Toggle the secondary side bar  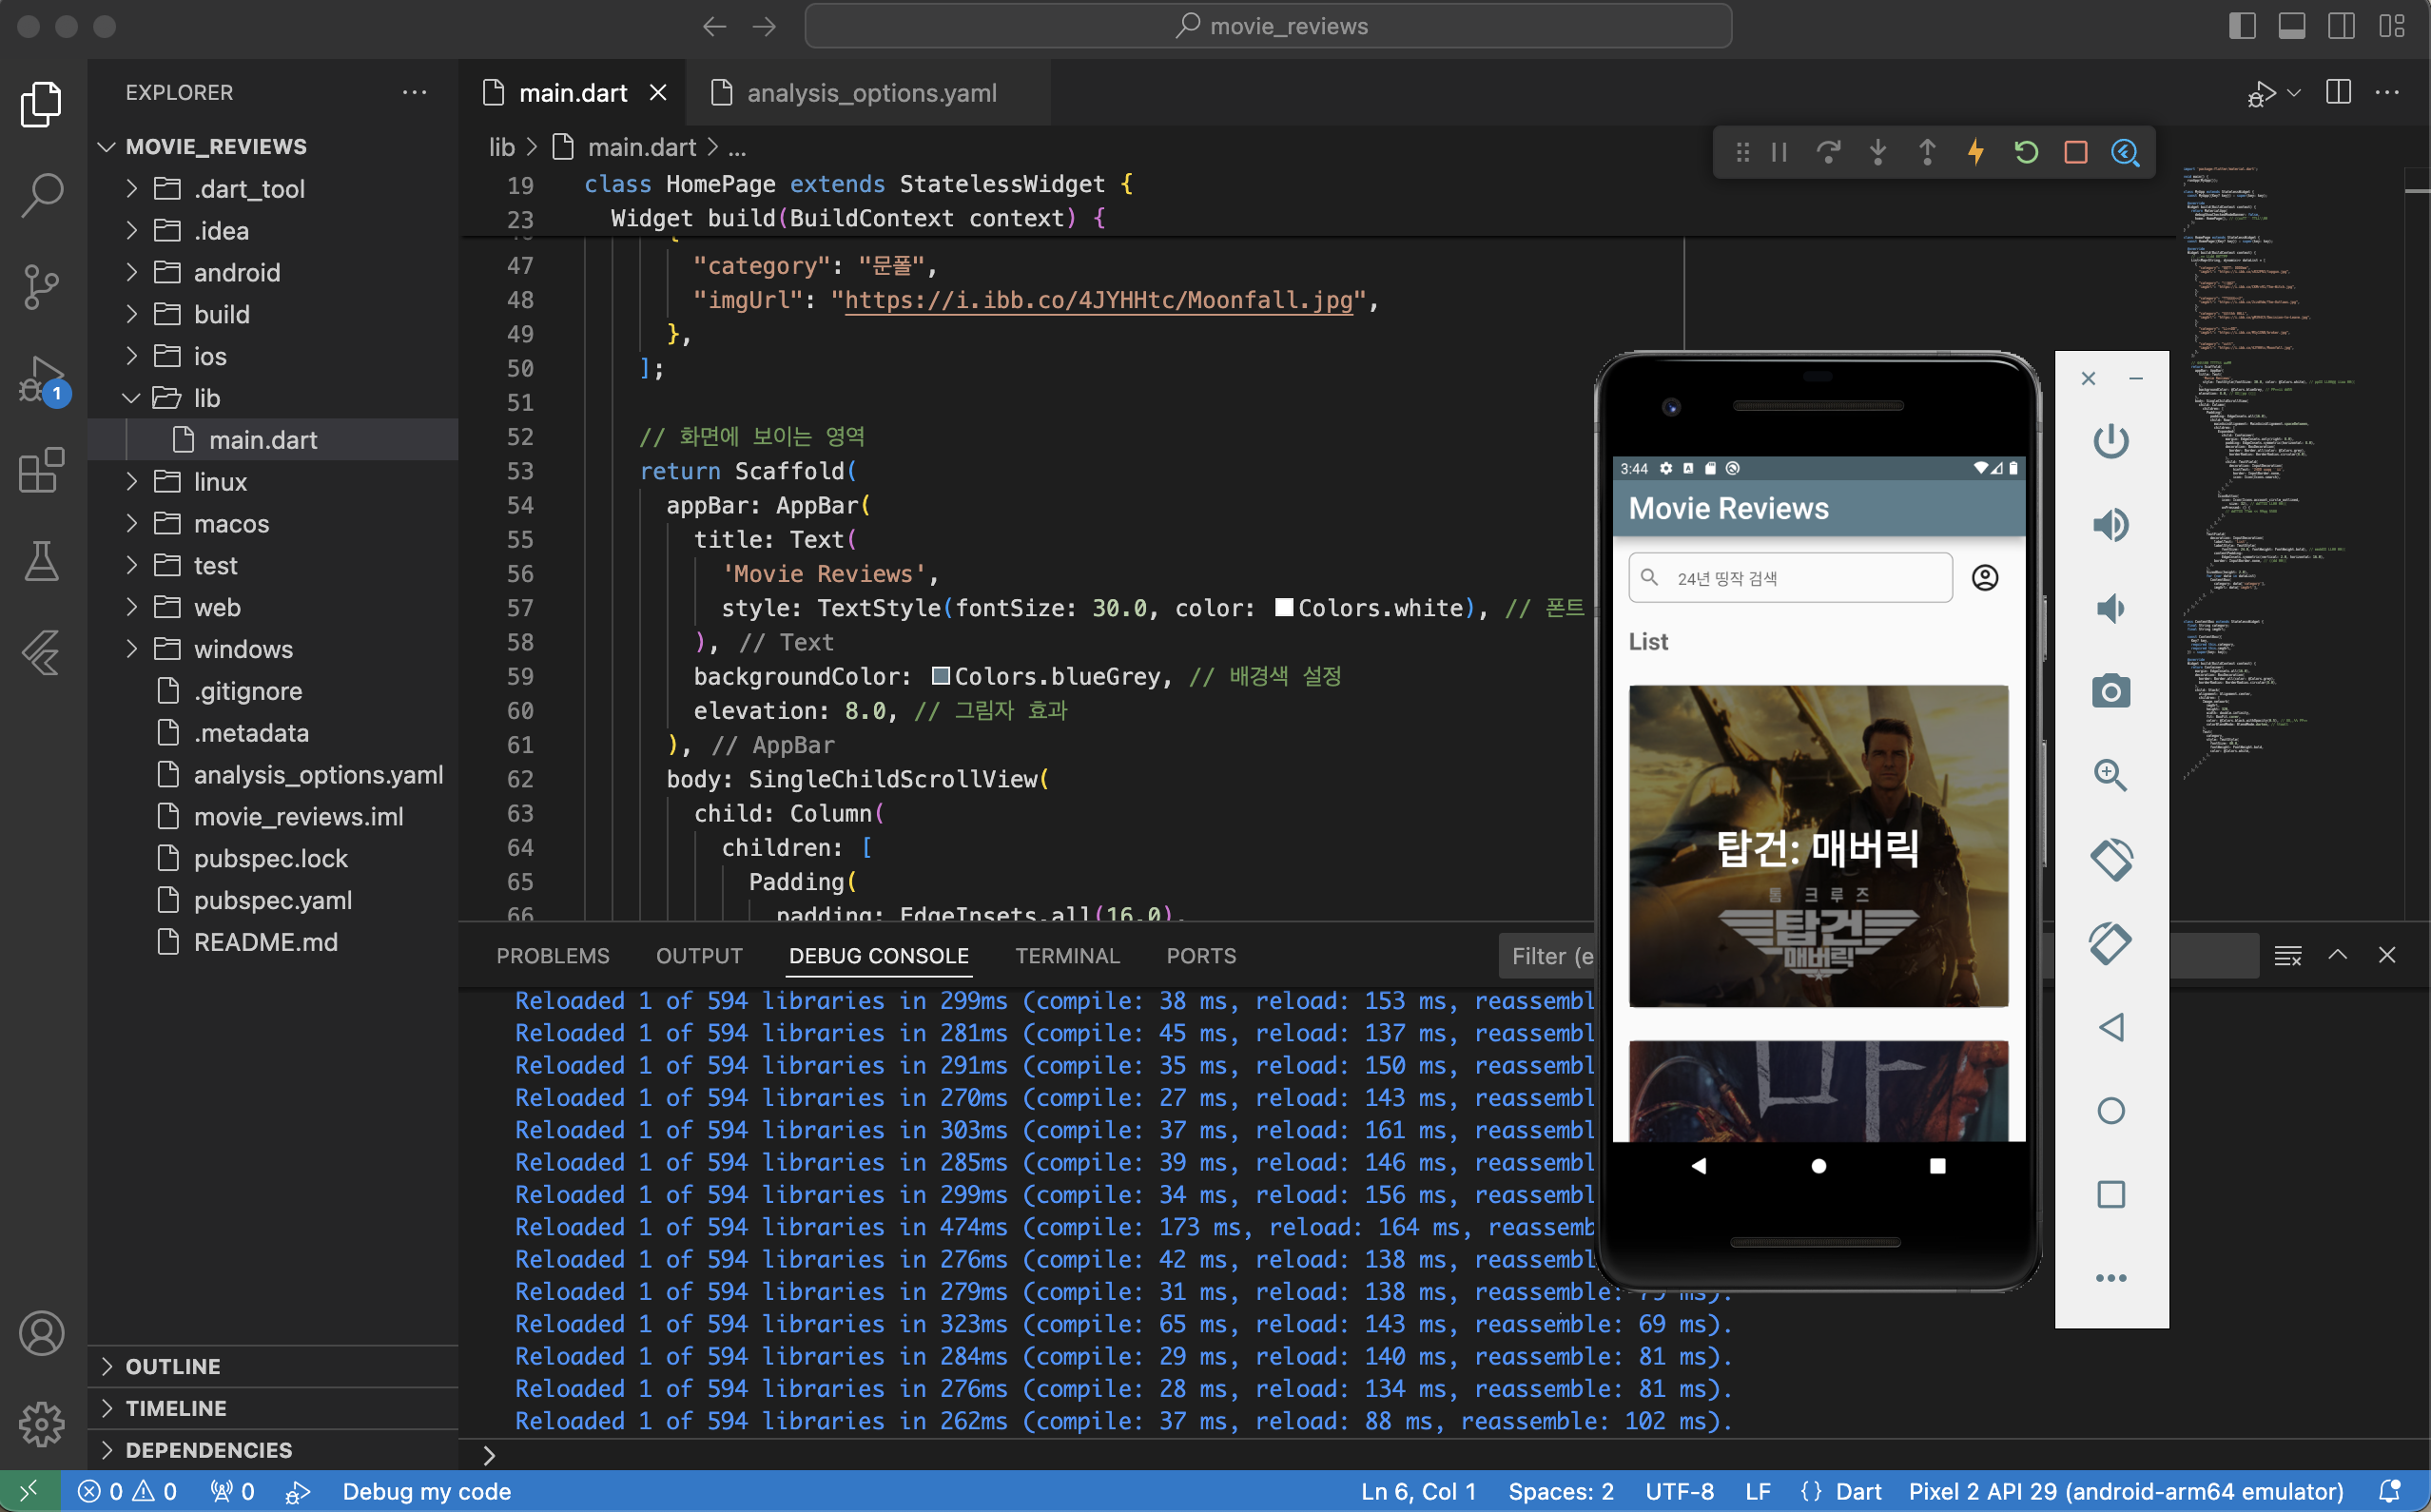tap(2341, 26)
